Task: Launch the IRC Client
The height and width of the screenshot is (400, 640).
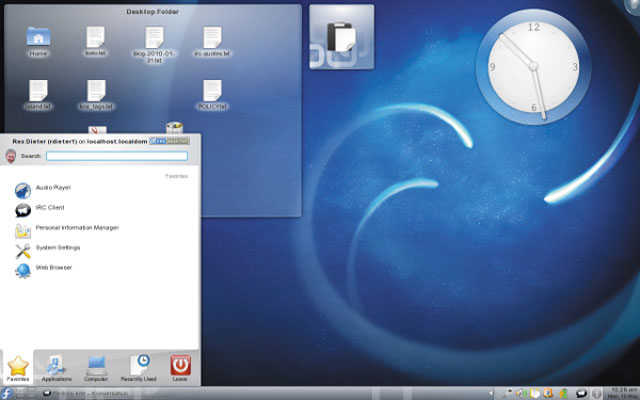Action: [x=40, y=210]
